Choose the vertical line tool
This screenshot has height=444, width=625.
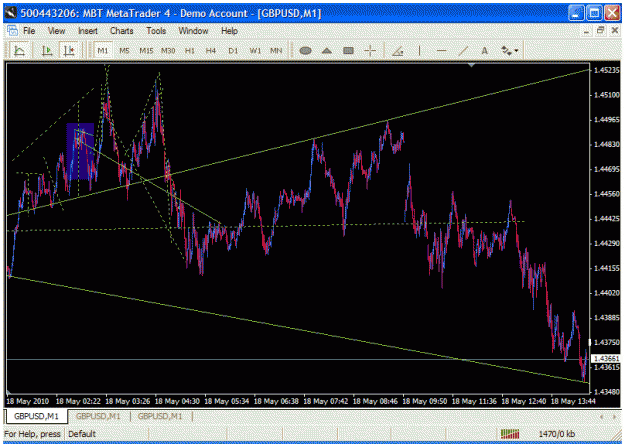pyautogui.click(x=419, y=51)
